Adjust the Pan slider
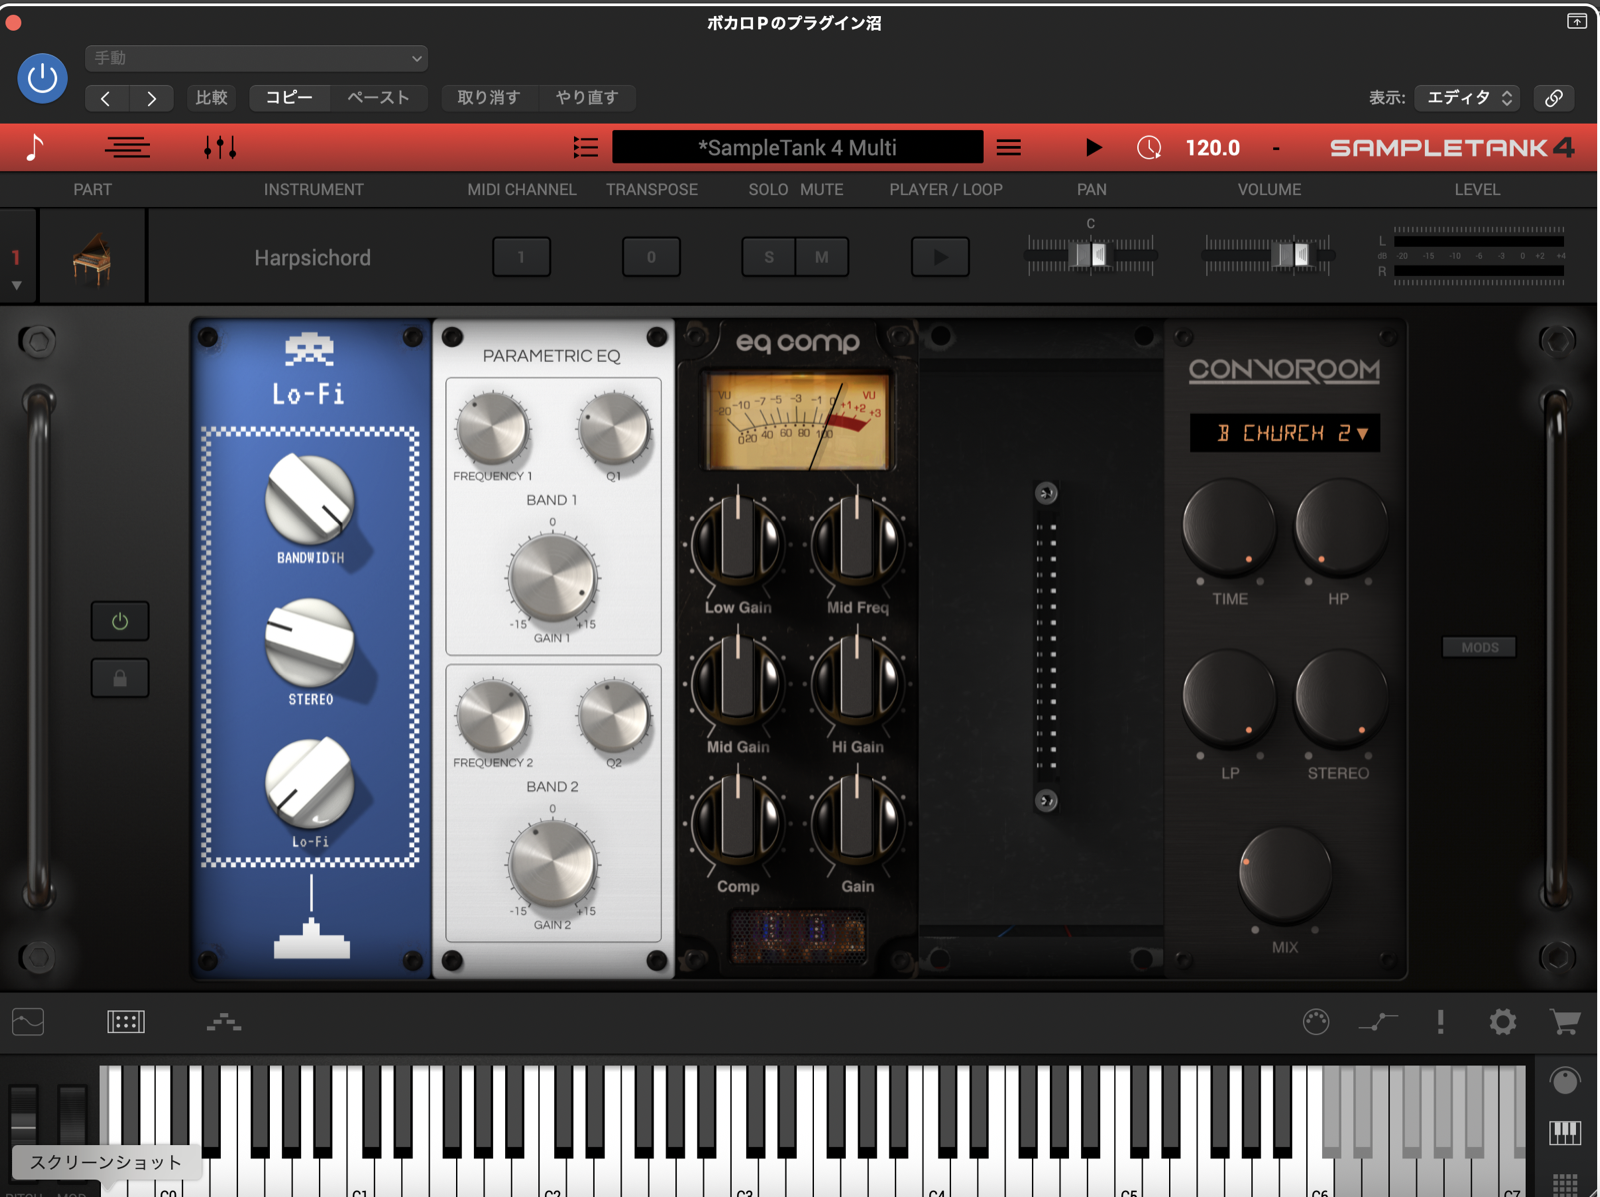Viewport: 1600px width, 1197px height. [1091, 255]
